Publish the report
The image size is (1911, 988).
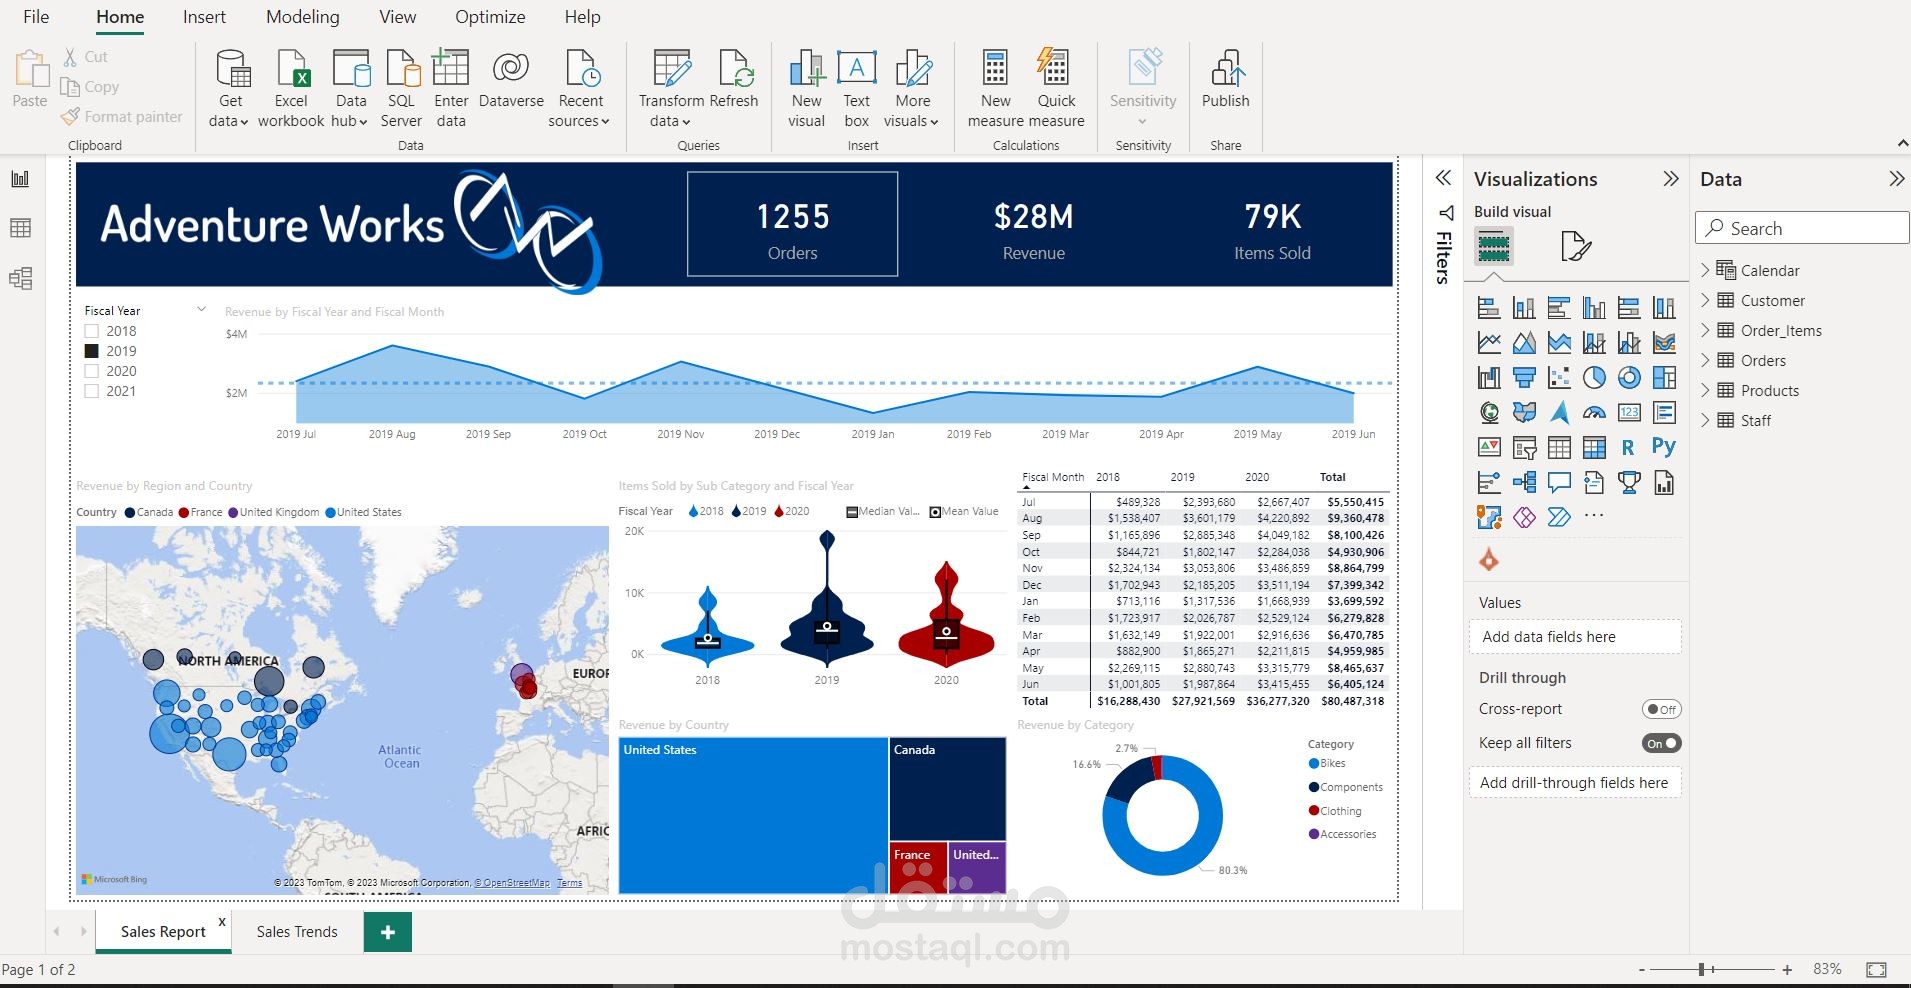1225,80
